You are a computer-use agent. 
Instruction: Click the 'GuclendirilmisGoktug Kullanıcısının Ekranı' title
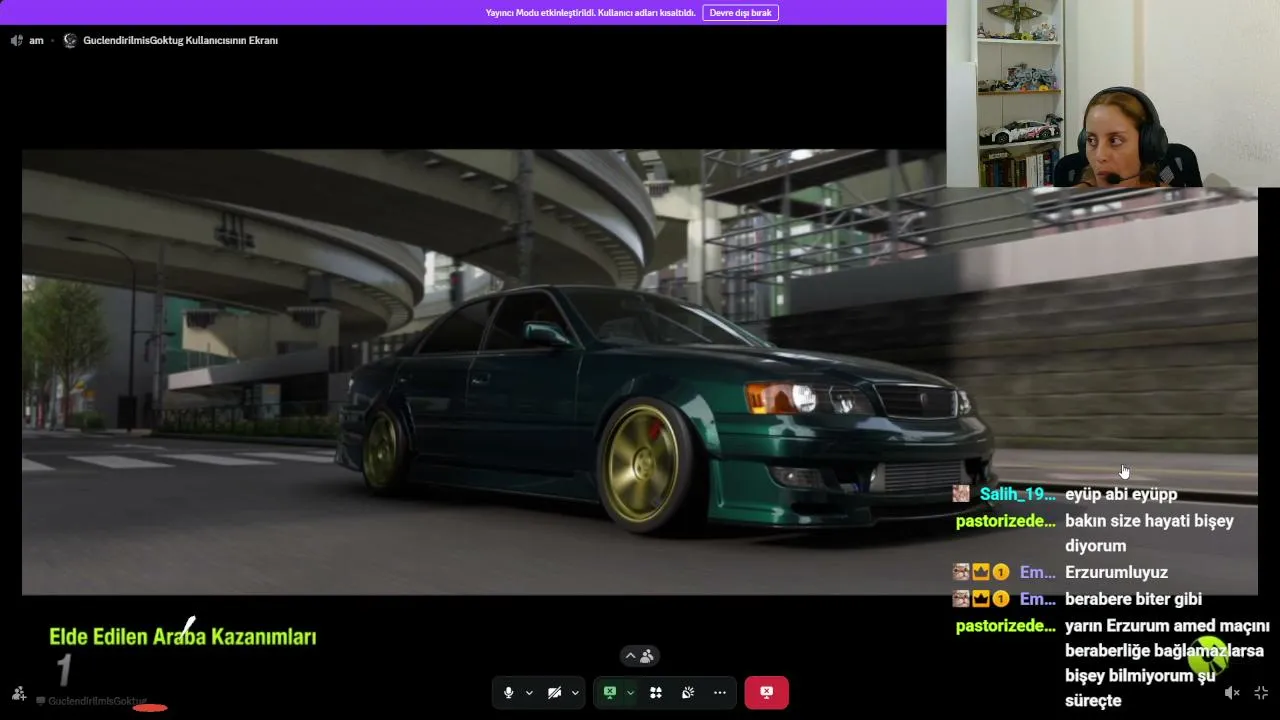pos(181,40)
